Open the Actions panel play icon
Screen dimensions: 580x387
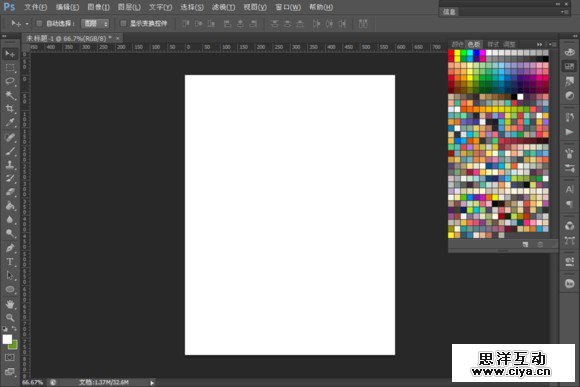pyautogui.click(x=570, y=132)
